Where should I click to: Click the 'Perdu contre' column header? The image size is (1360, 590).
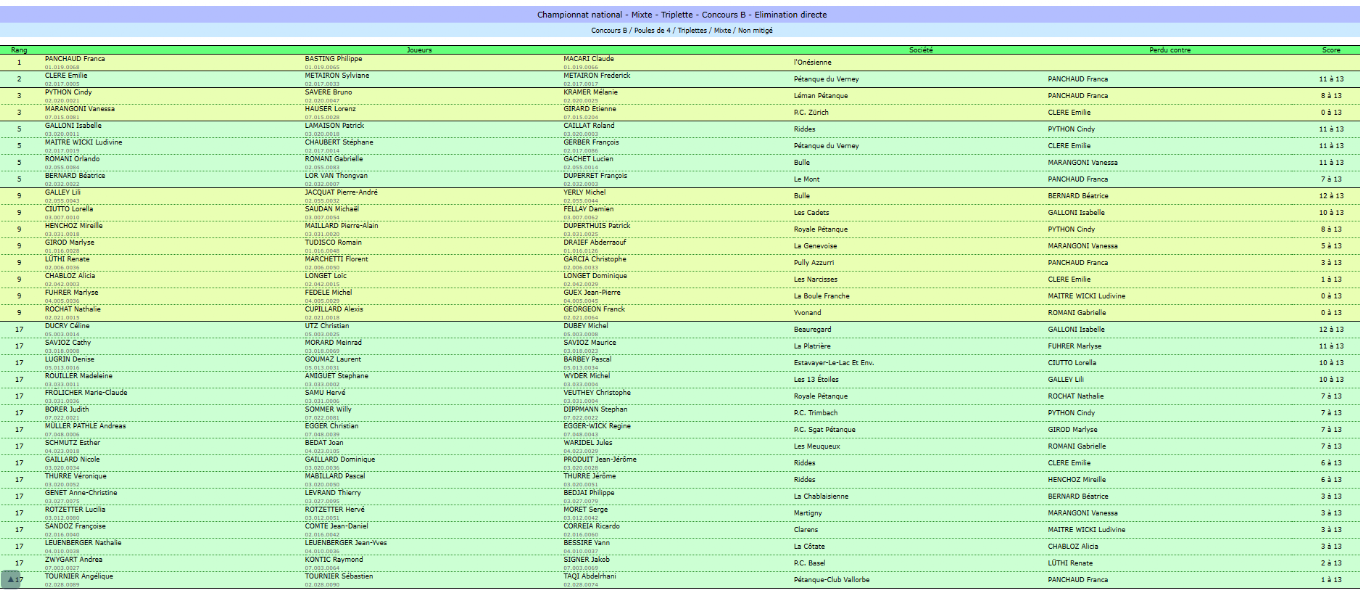pyautogui.click(x=1171, y=49)
